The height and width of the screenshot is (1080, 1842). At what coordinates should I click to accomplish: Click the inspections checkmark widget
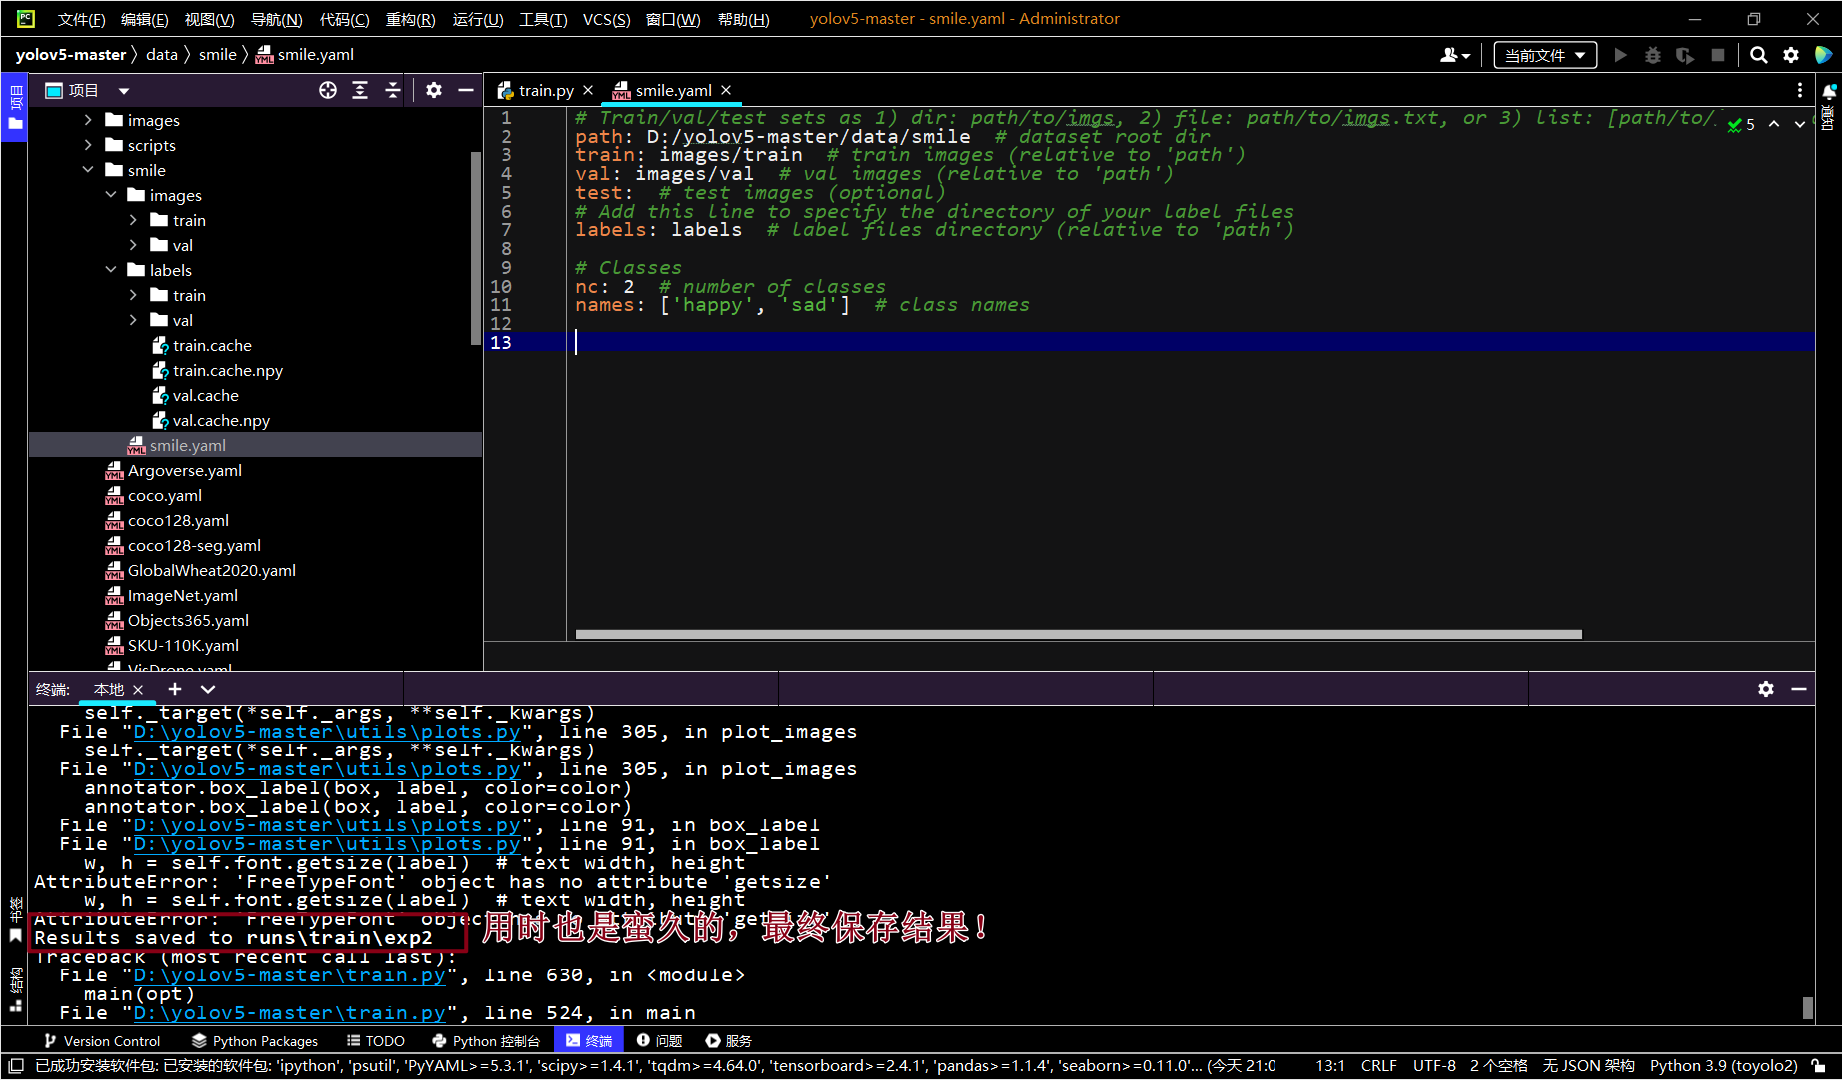1741,124
